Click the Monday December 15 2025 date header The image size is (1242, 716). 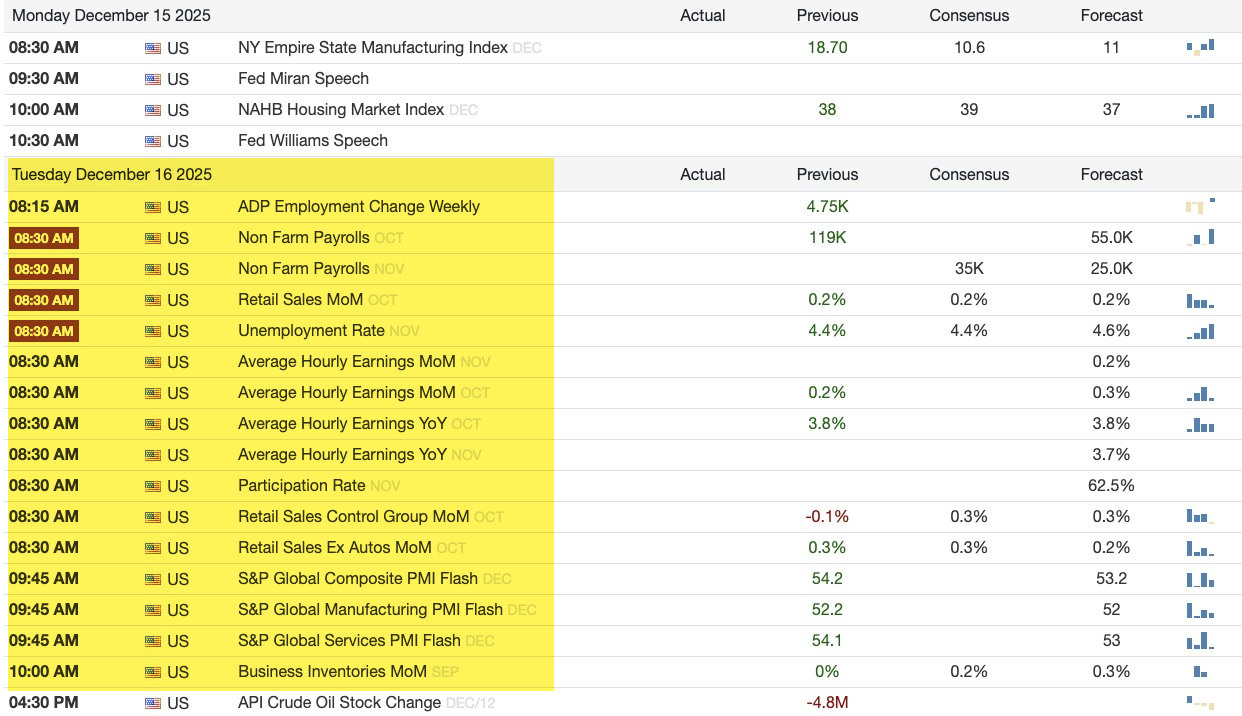coord(111,15)
